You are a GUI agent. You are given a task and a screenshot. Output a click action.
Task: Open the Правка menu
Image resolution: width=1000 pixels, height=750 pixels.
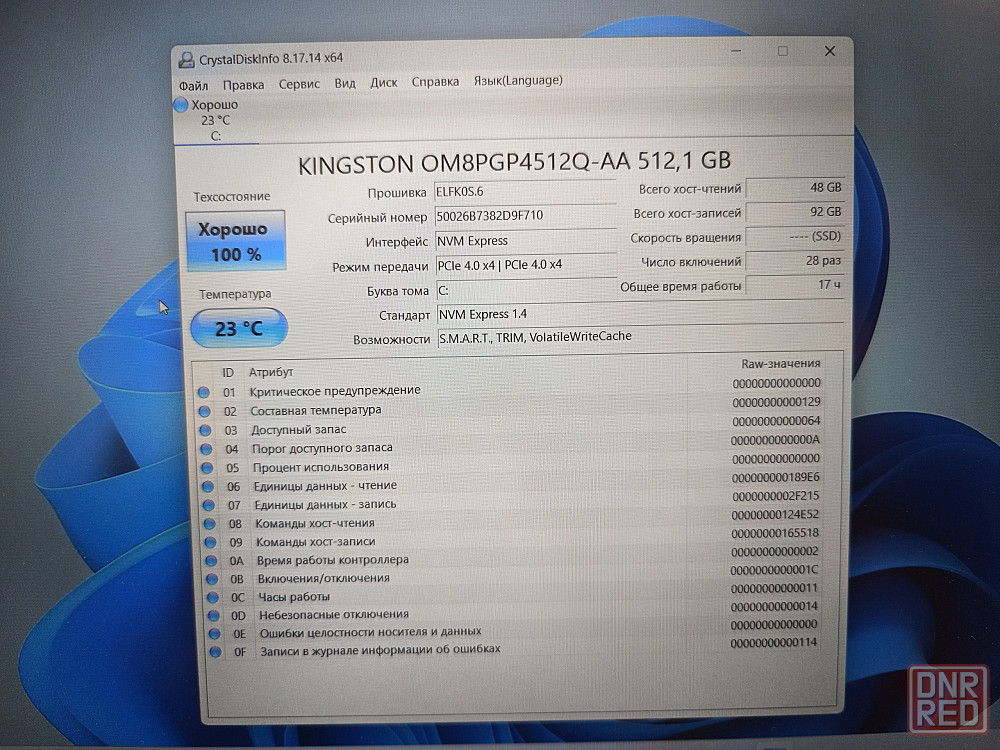(x=243, y=85)
